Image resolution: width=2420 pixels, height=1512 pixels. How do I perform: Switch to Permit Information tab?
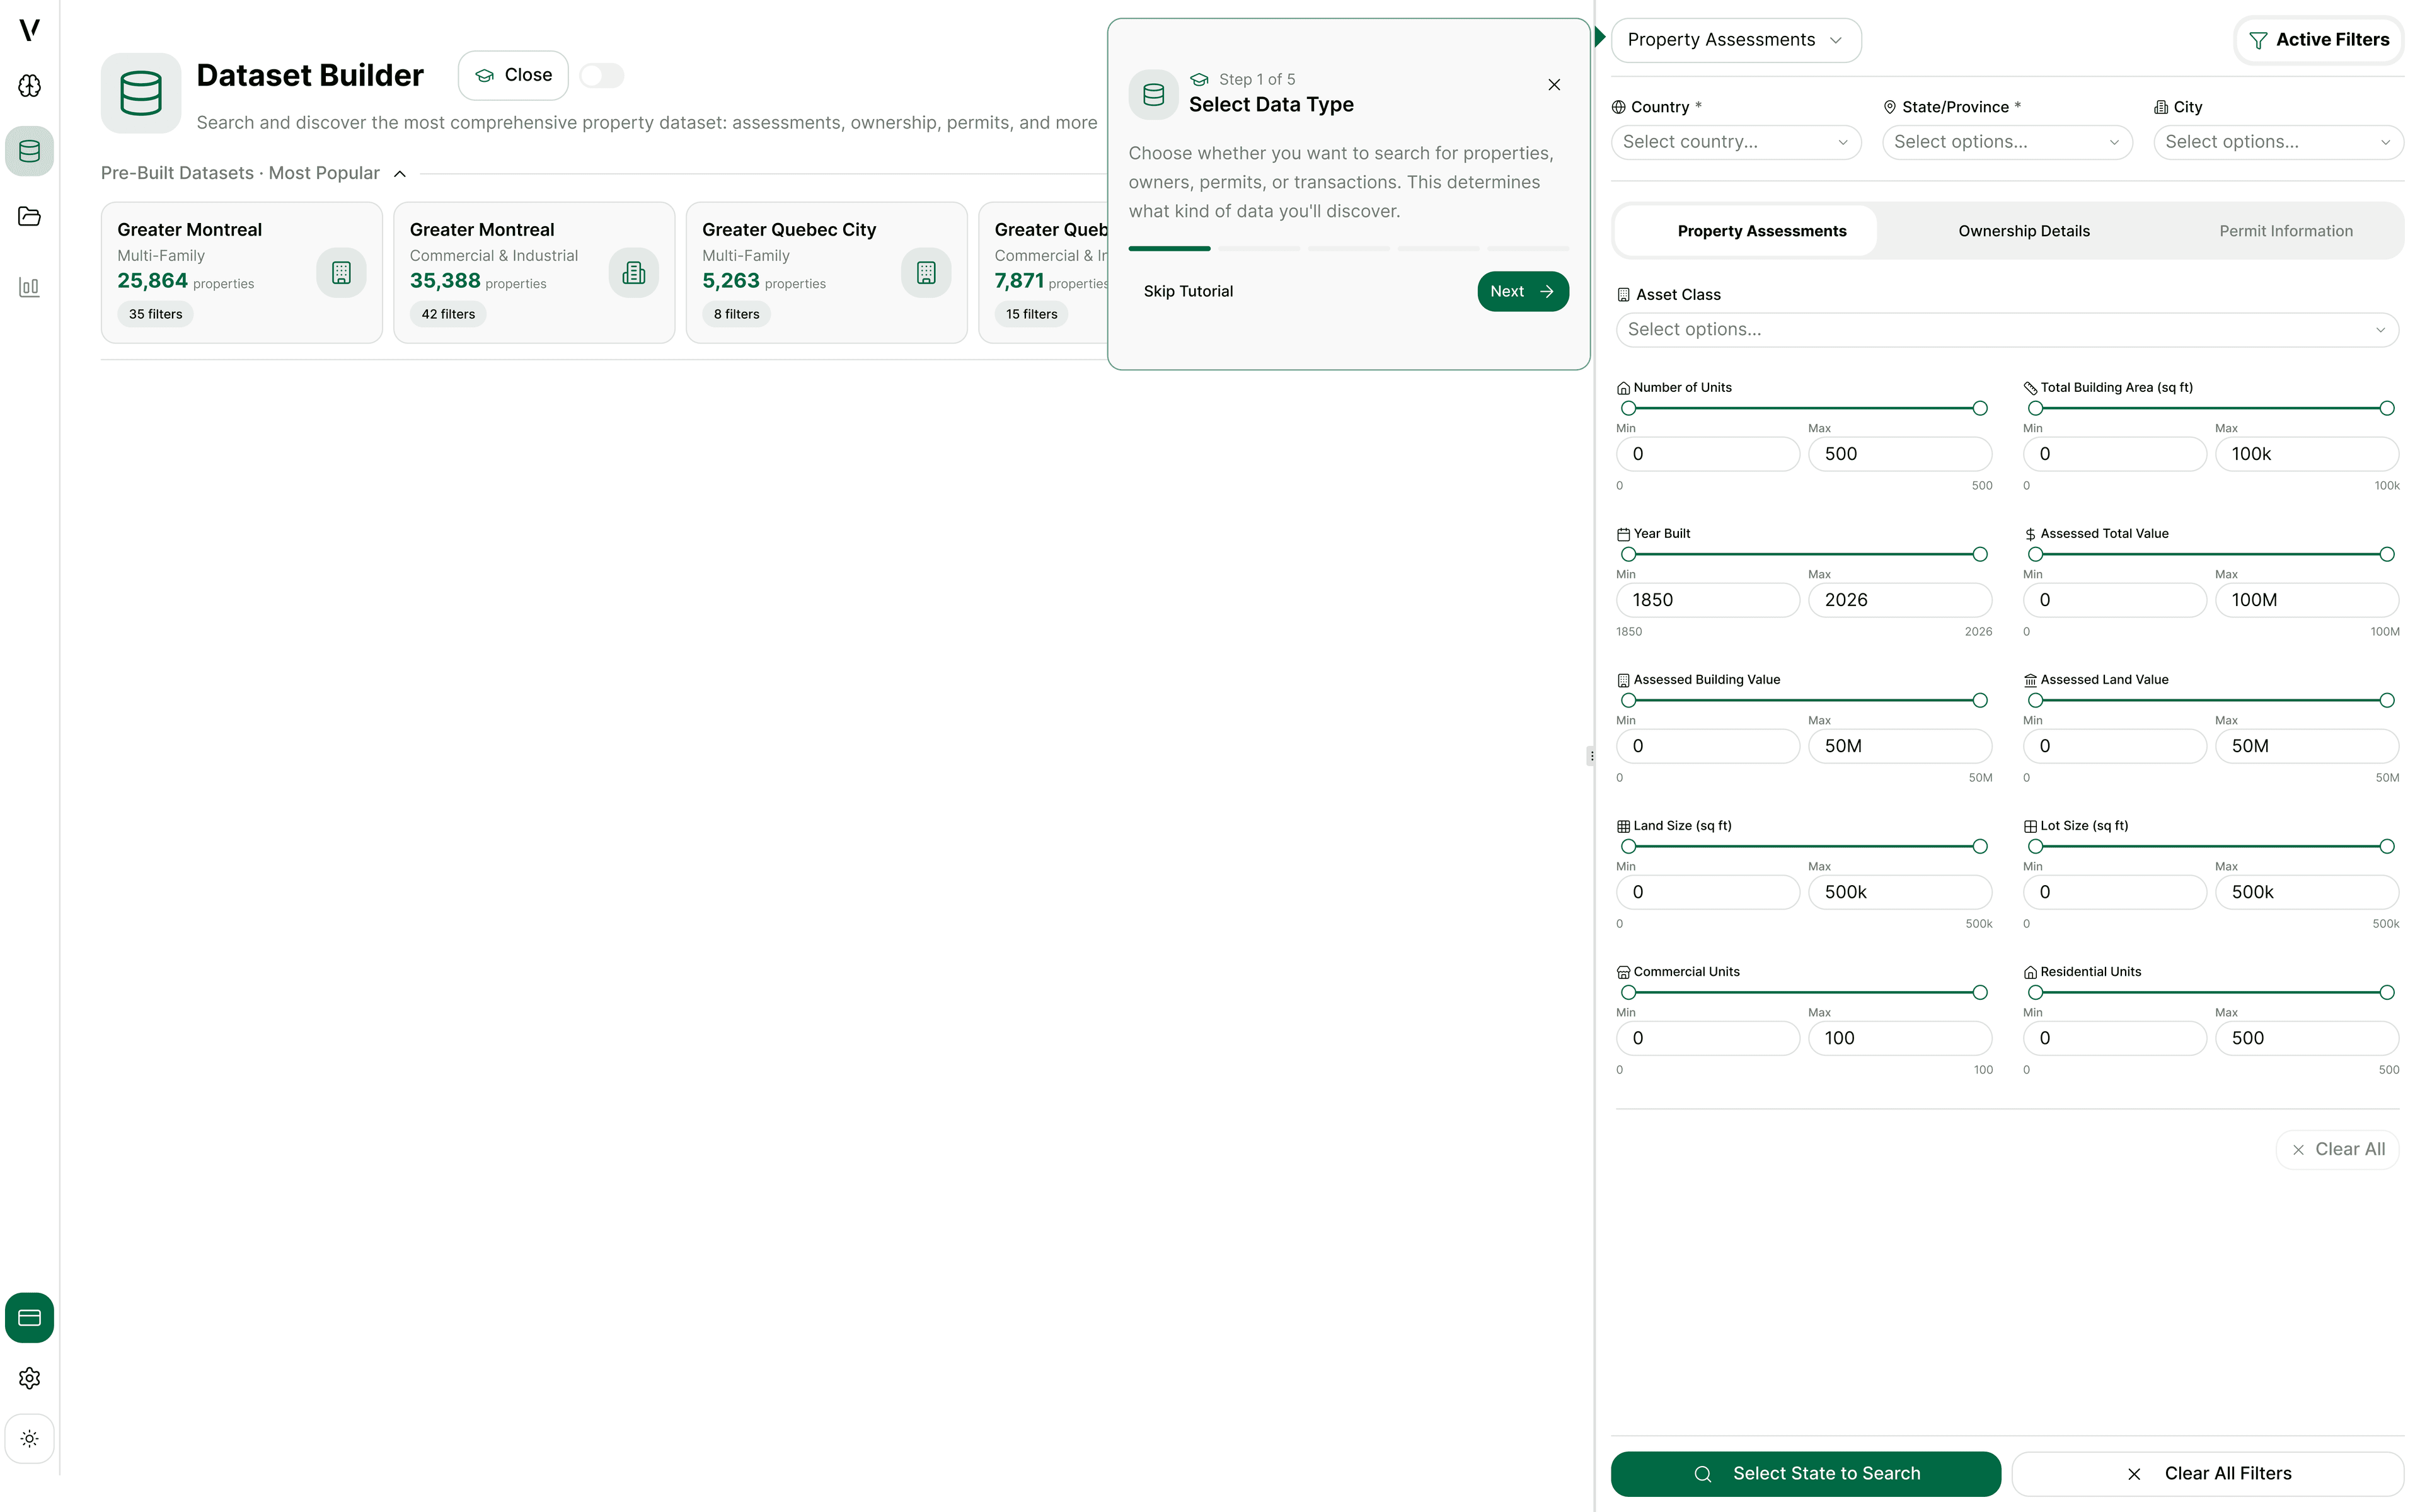pos(2285,231)
